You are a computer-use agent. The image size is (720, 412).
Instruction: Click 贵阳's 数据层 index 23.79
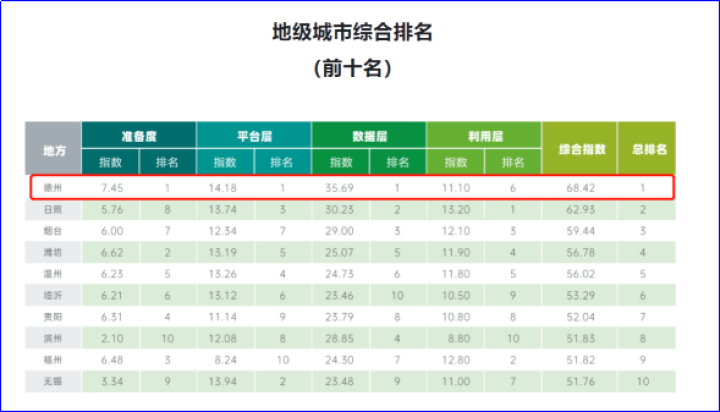[339, 317]
